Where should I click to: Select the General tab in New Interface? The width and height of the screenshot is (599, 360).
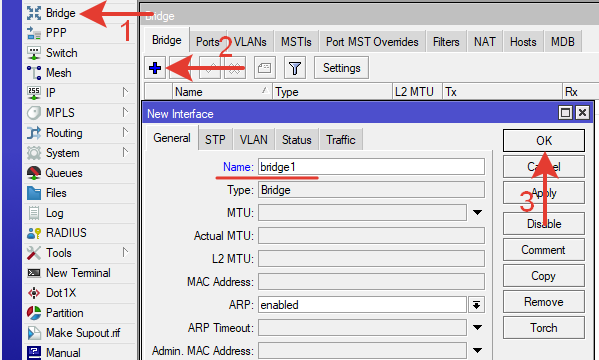tap(172, 138)
